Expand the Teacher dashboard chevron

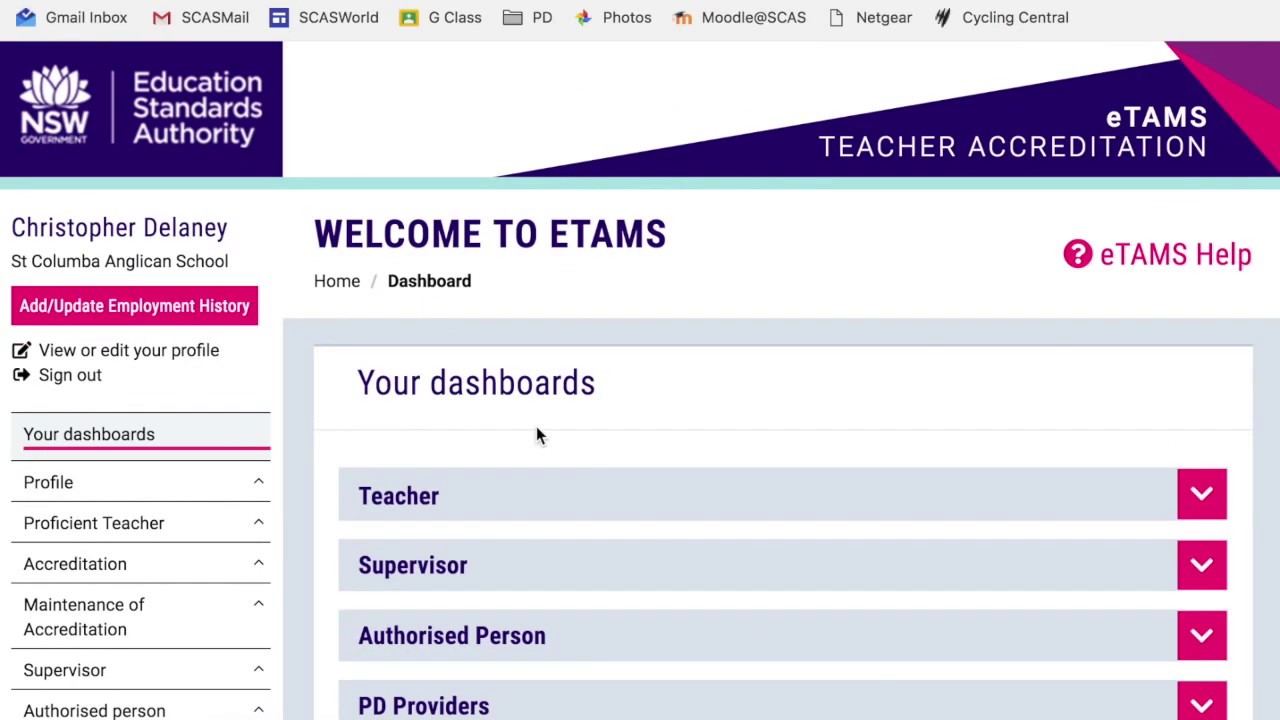(1202, 494)
